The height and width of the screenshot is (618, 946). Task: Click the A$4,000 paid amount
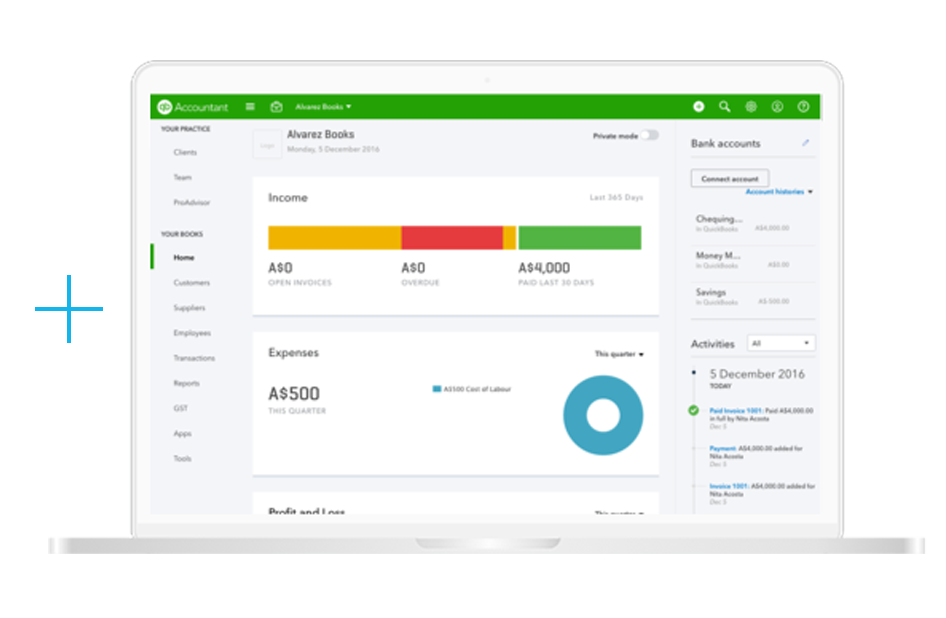pyautogui.click(x=544, y=267)
